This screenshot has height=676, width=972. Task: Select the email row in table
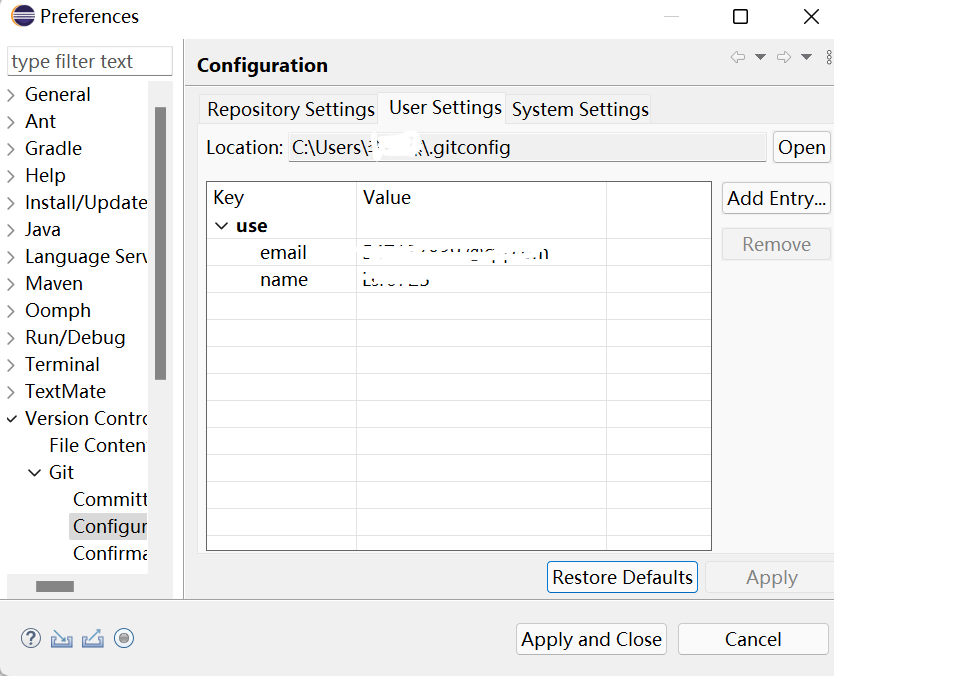459,252
